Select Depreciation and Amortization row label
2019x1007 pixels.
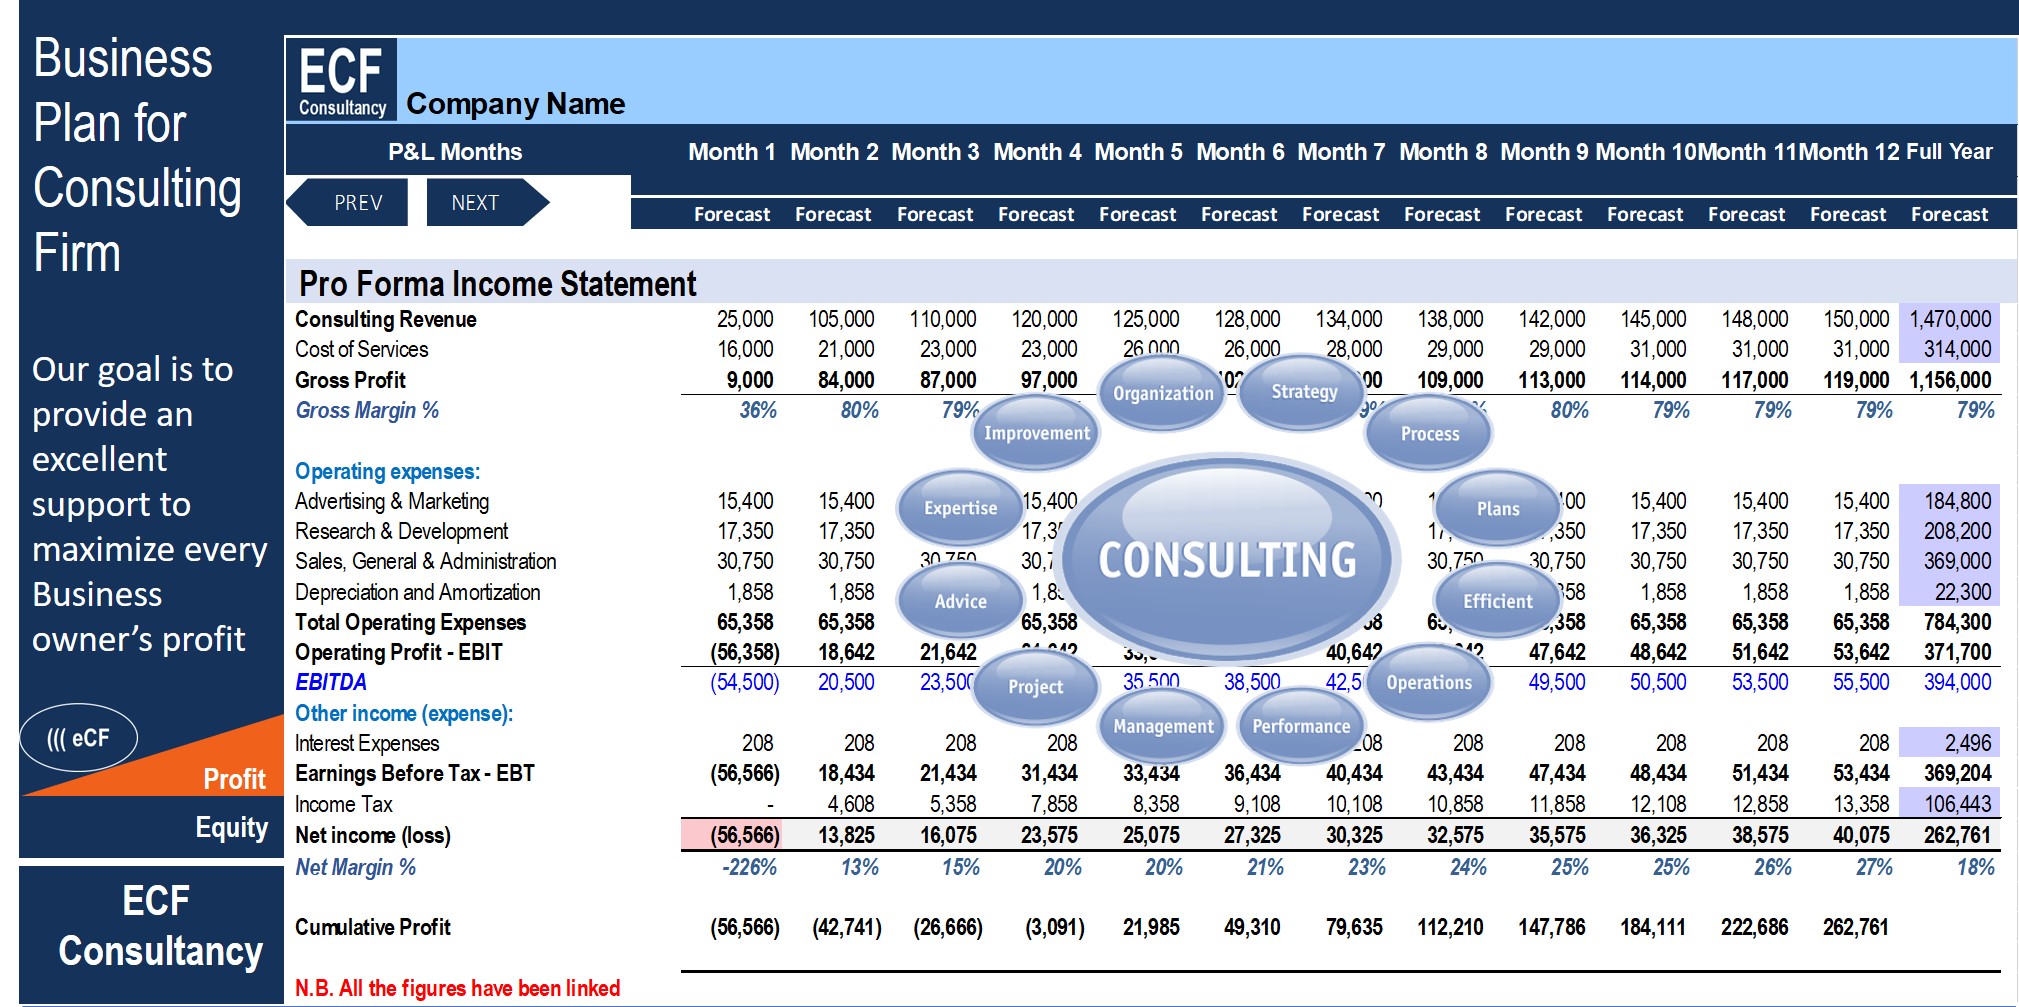click(417, 592)
